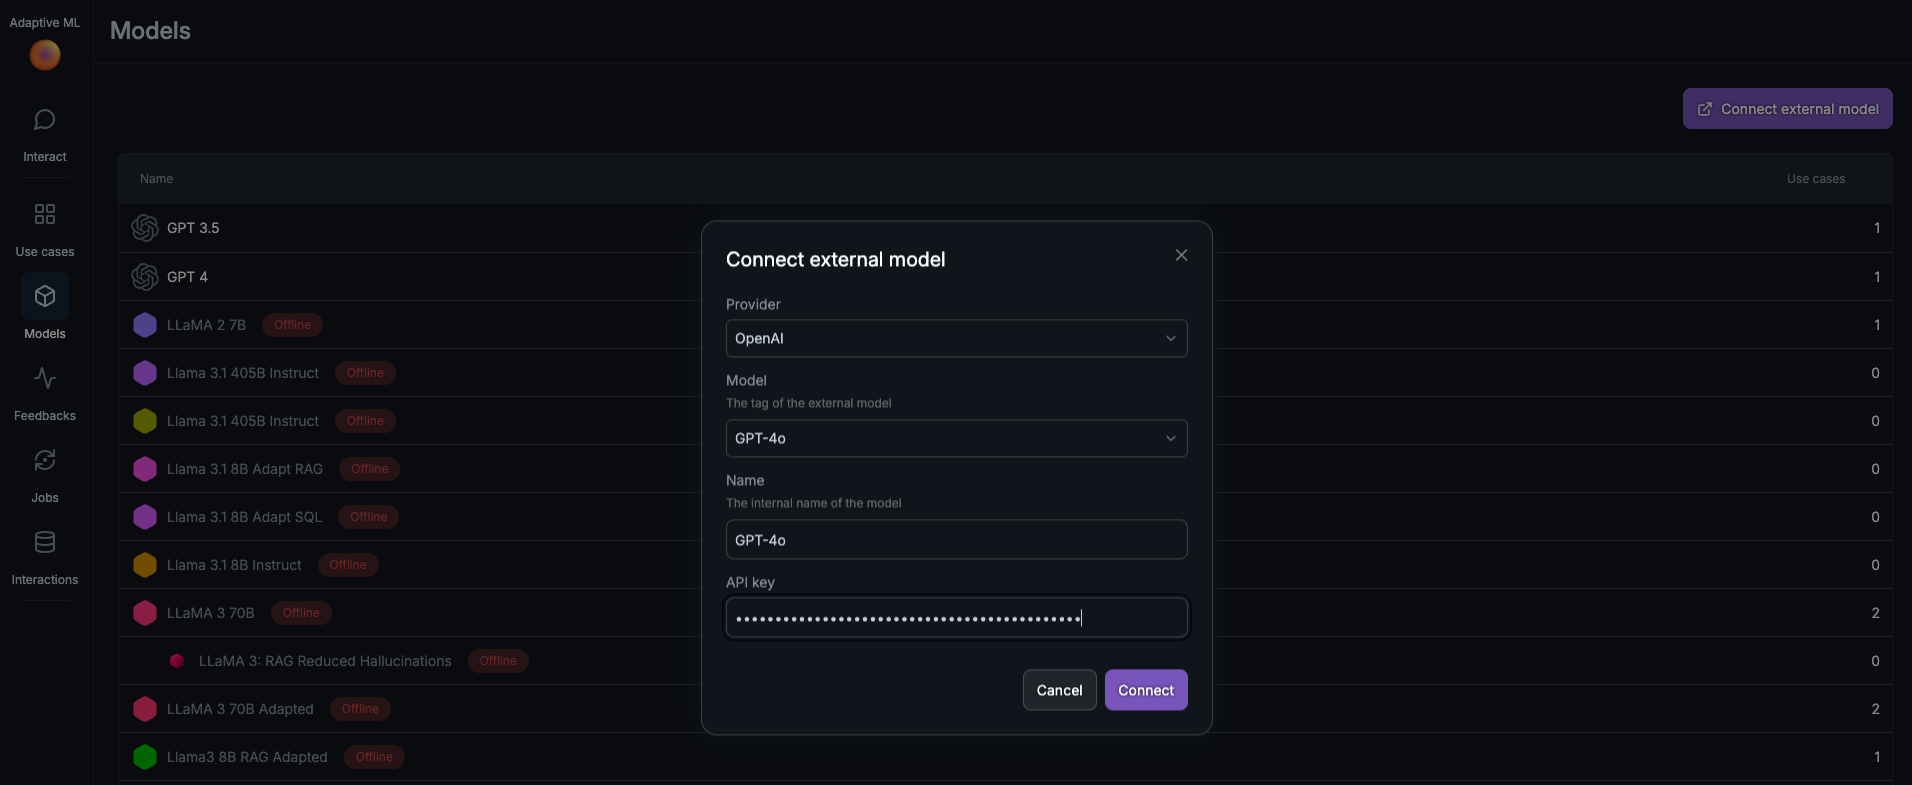
Task: Click the Llama 3.1 8B Instruct hexagon icon
Action: [x=145, y=565]
